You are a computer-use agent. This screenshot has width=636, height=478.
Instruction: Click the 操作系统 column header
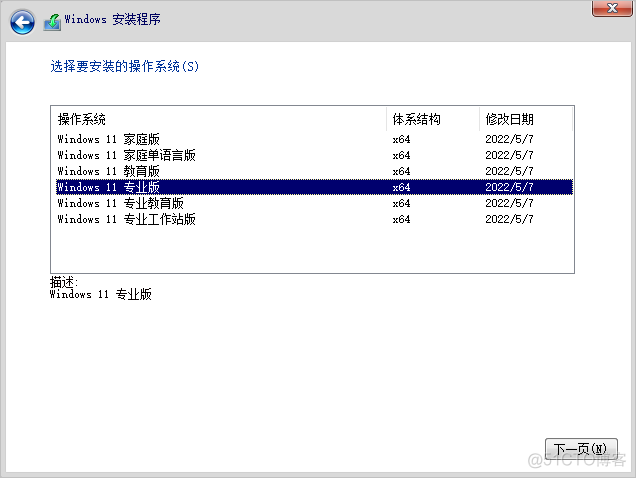click(219, 119)
